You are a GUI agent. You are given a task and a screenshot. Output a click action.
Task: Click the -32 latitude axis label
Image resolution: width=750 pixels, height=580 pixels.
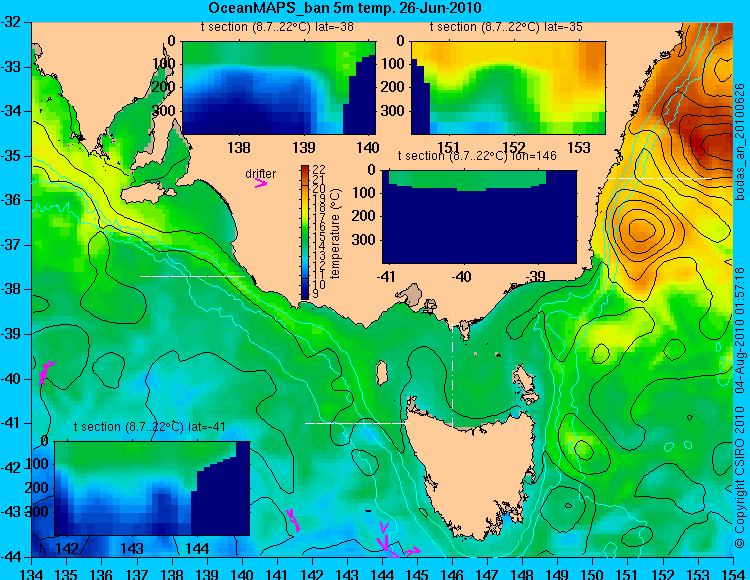pos(12,22)
